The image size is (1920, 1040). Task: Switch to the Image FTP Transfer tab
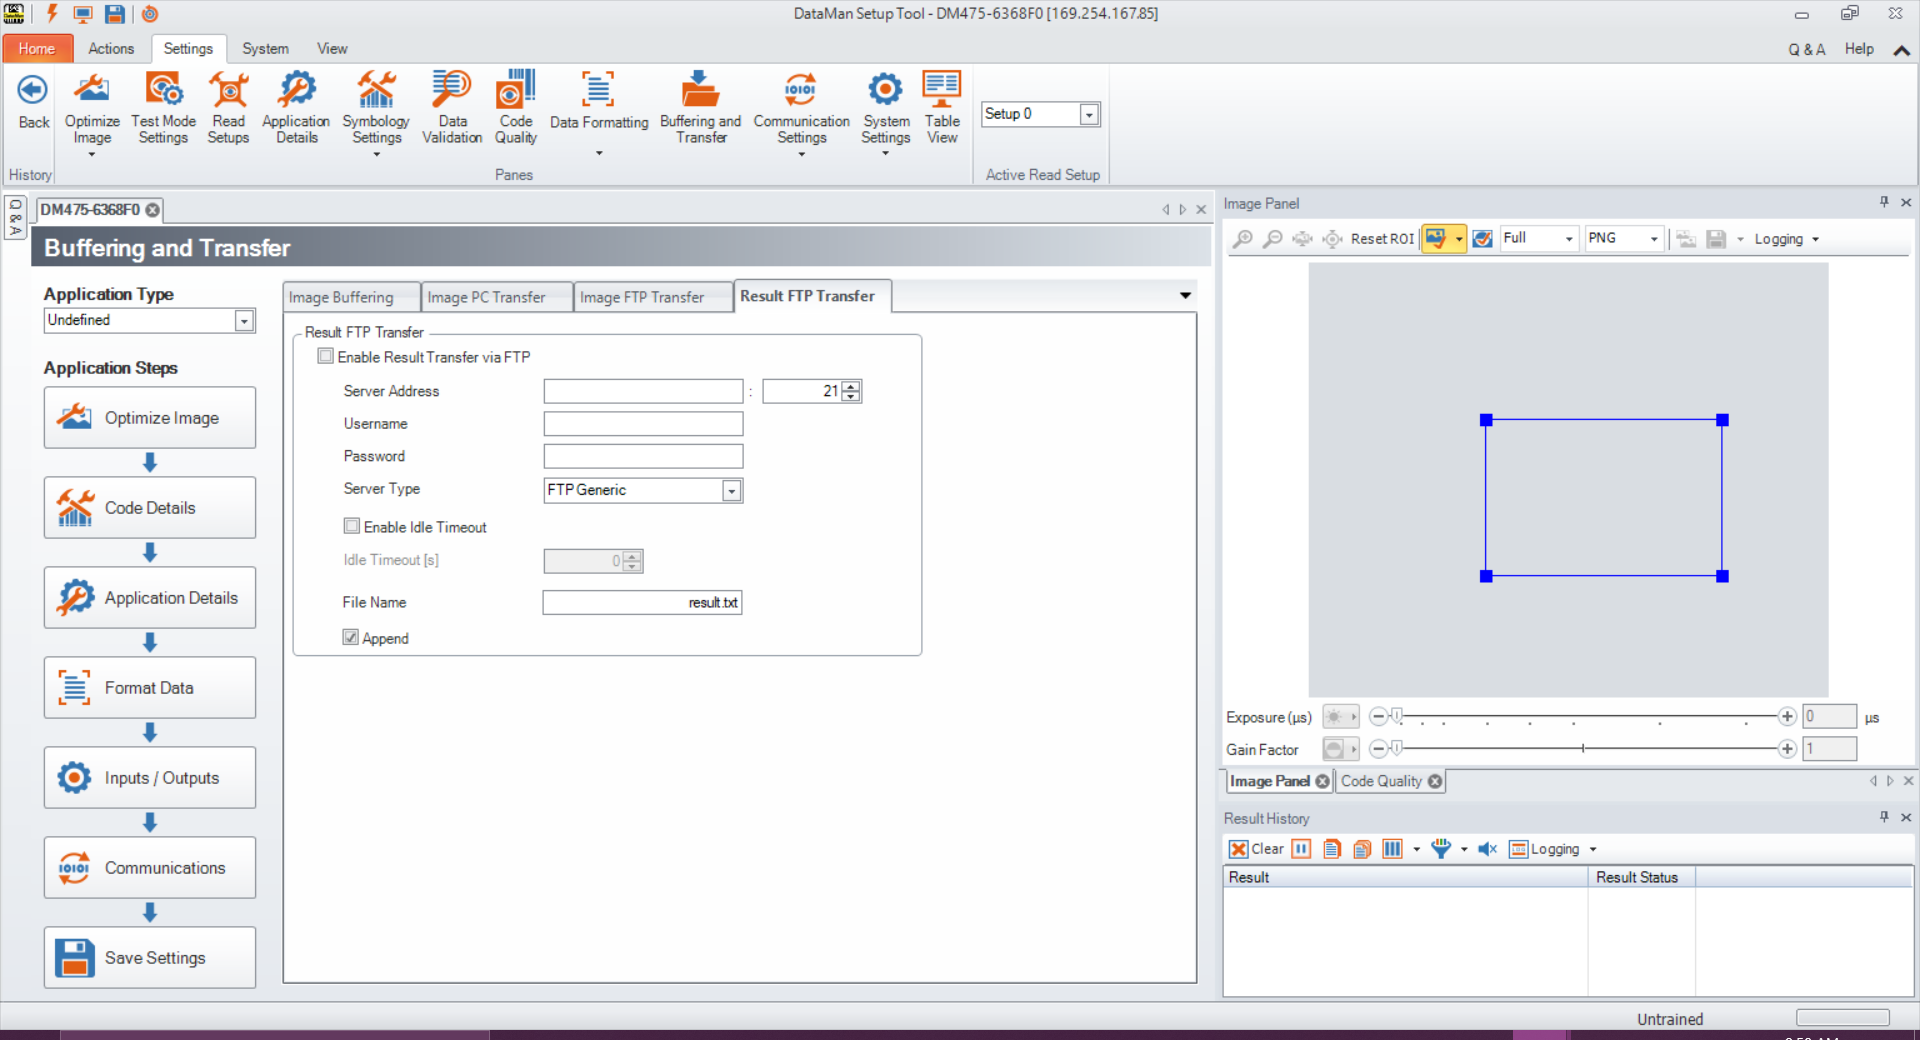(642, 297)
